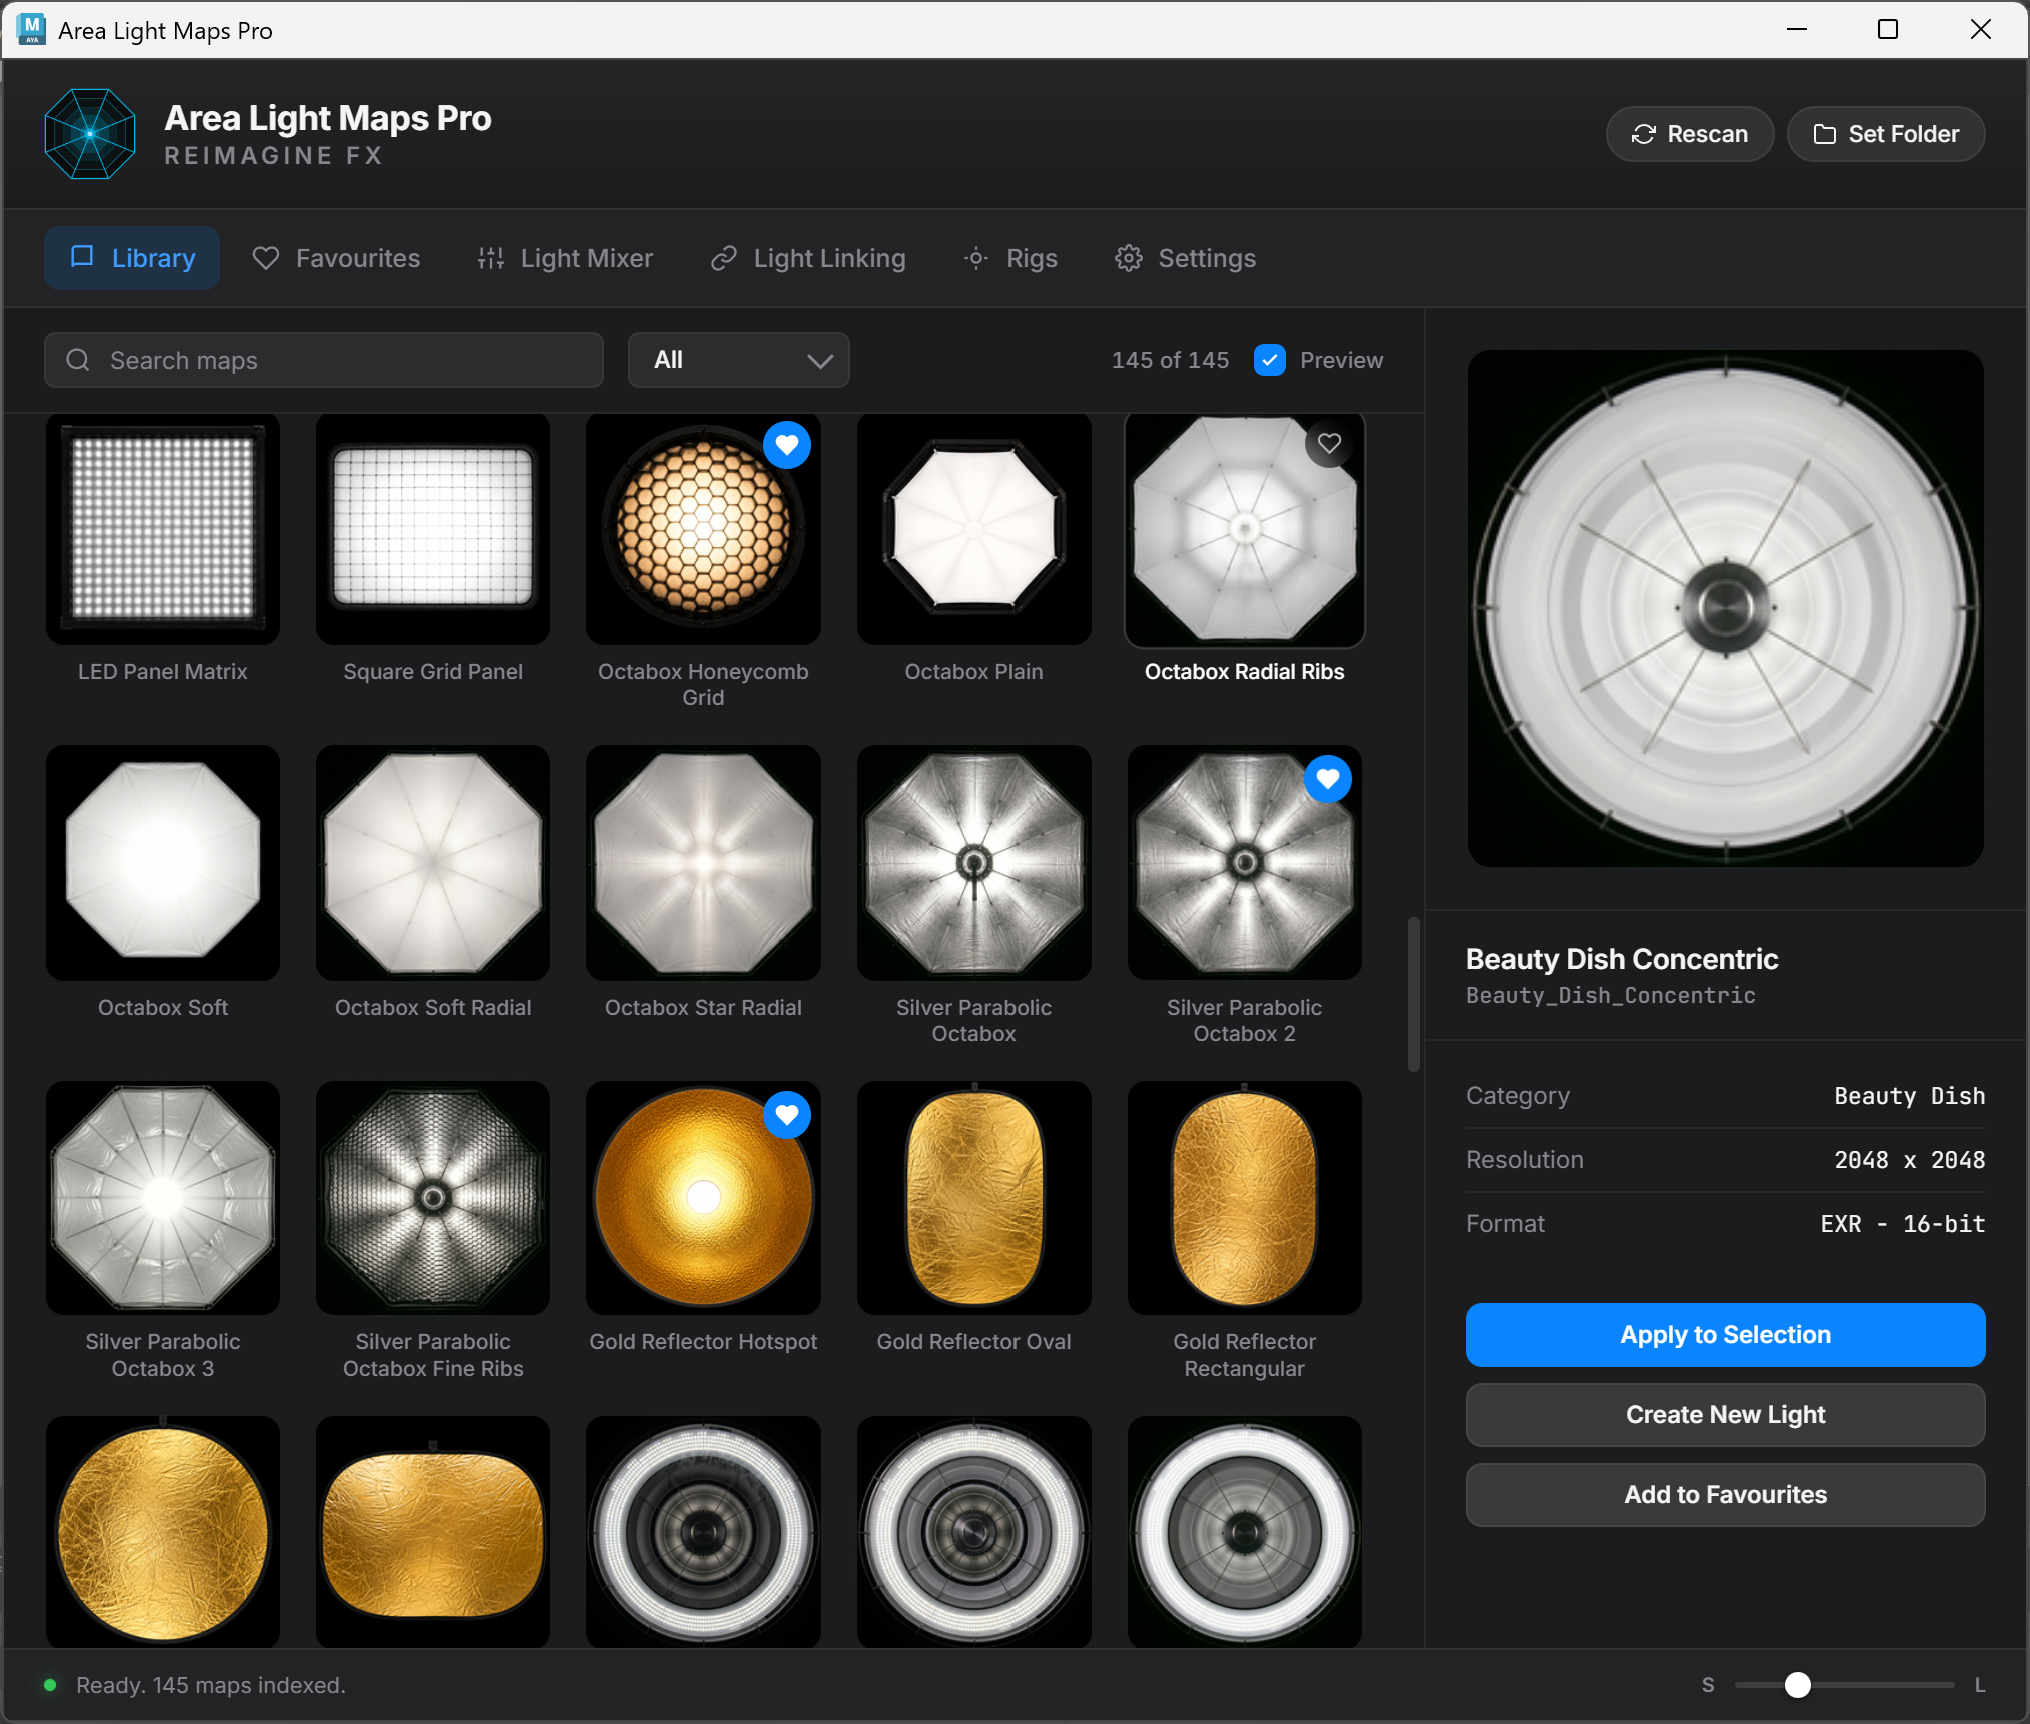Click the EXR - 16-bit format value
This screenshot has width=2030, height=1724.
point(1903,1224)
